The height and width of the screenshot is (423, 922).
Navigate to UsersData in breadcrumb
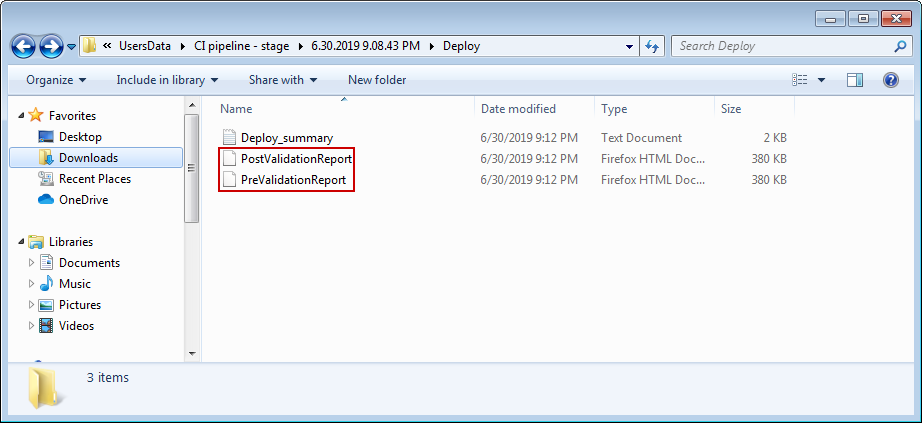click(x=145, y=46)
